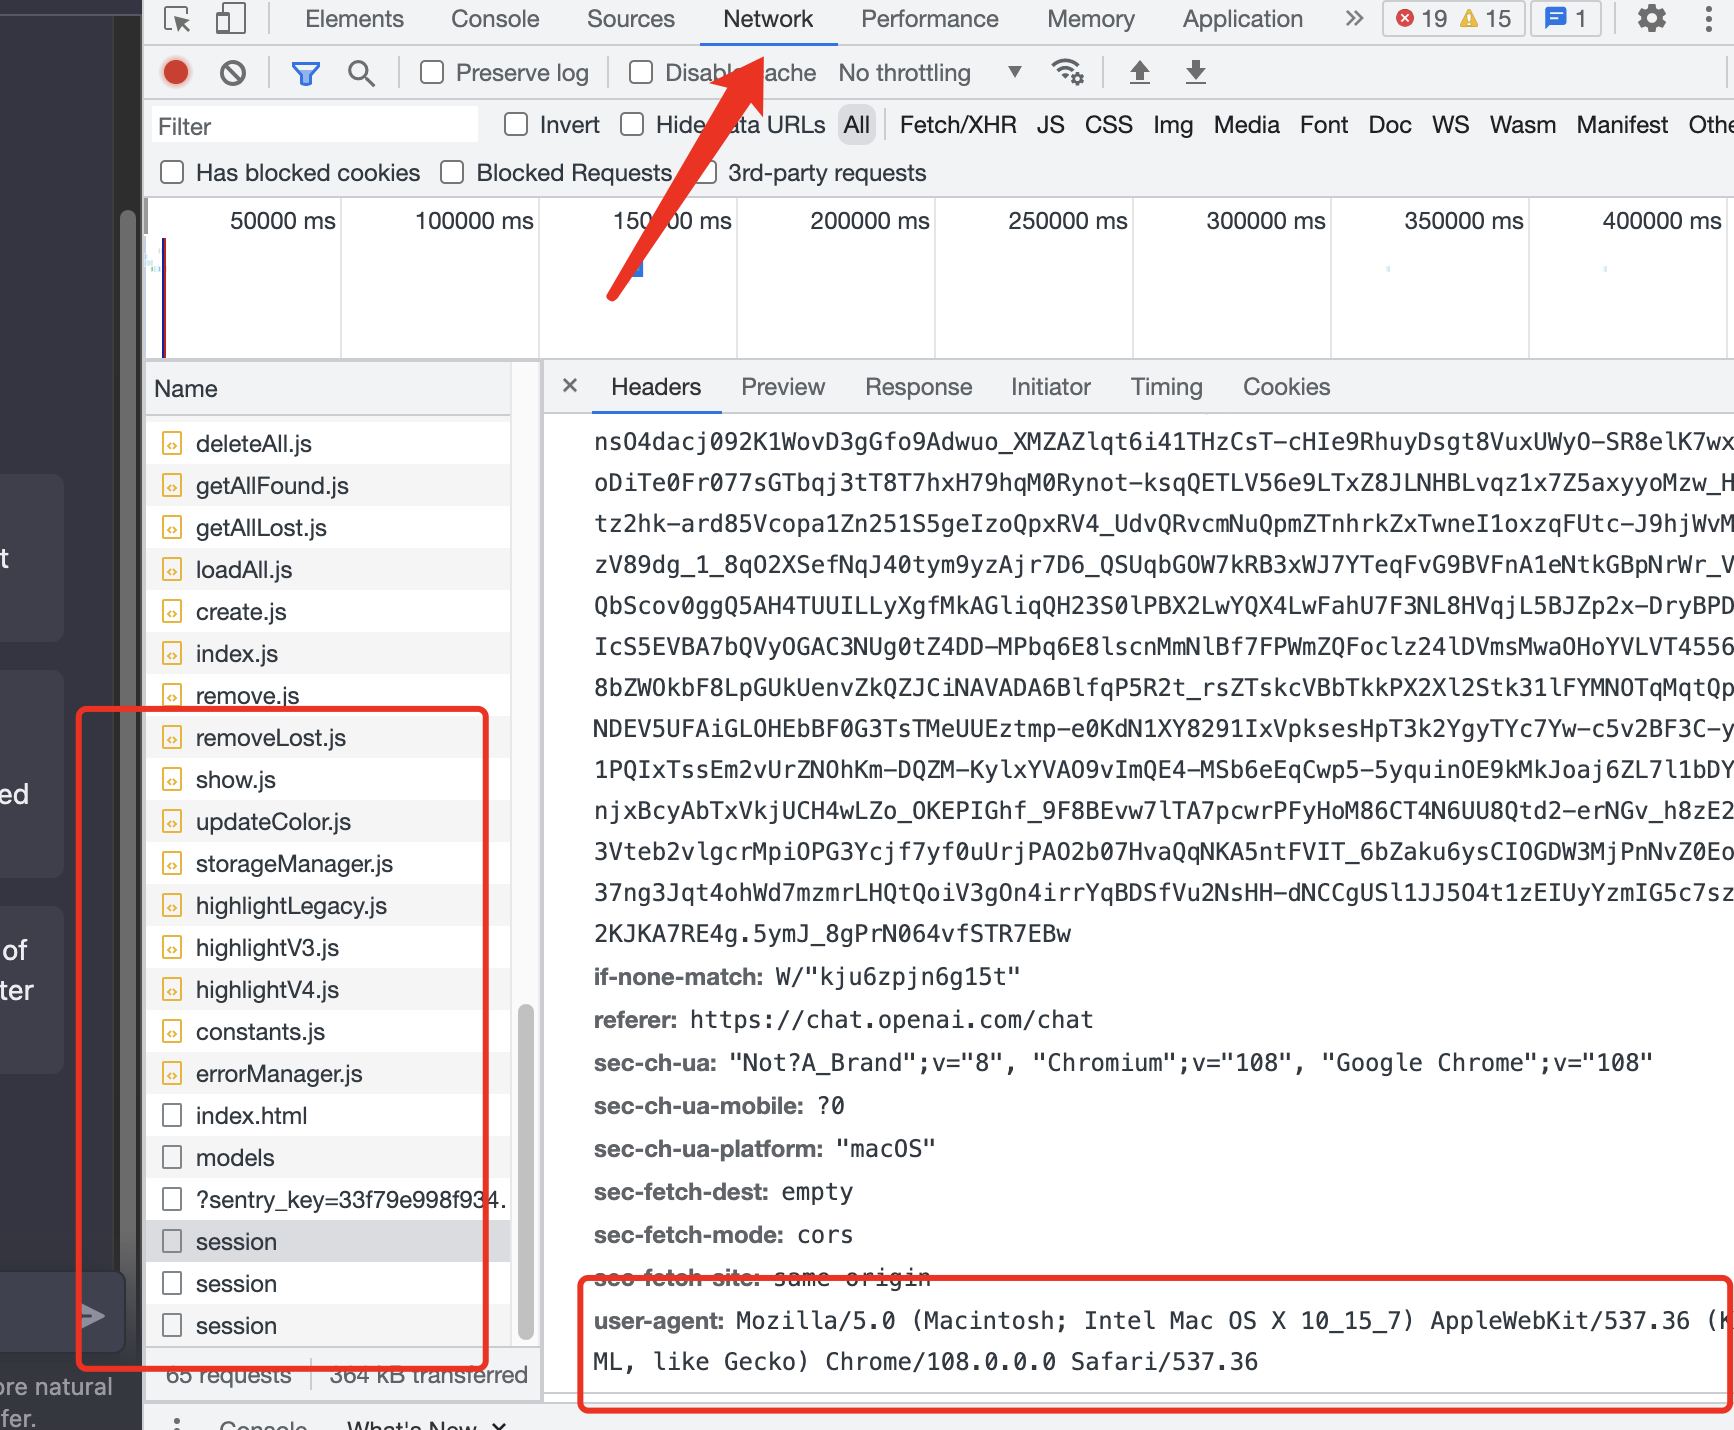Image resolution: width=1734 pixels, height=1430 pixels.
Task: Open network search magnifier
Action: tap(361, 72)
